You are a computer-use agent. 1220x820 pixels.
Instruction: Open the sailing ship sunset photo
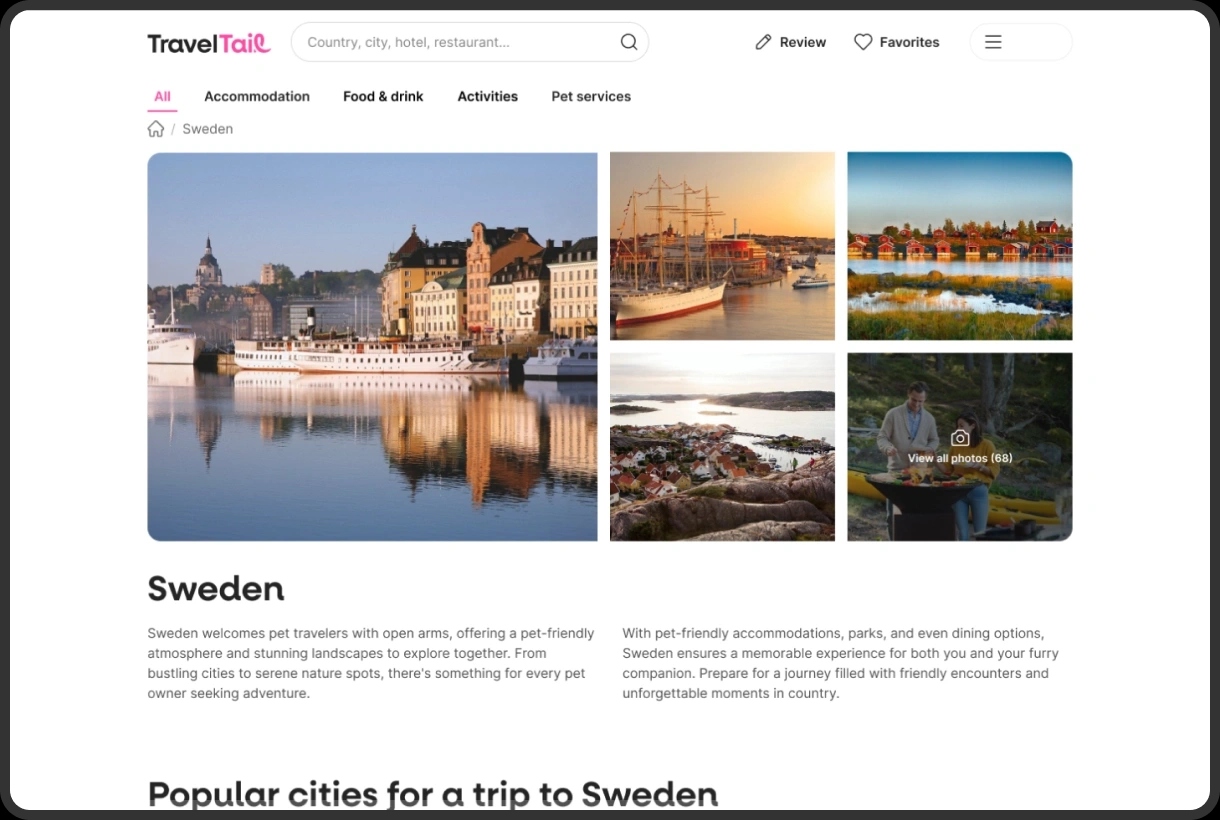pos(722,246)
